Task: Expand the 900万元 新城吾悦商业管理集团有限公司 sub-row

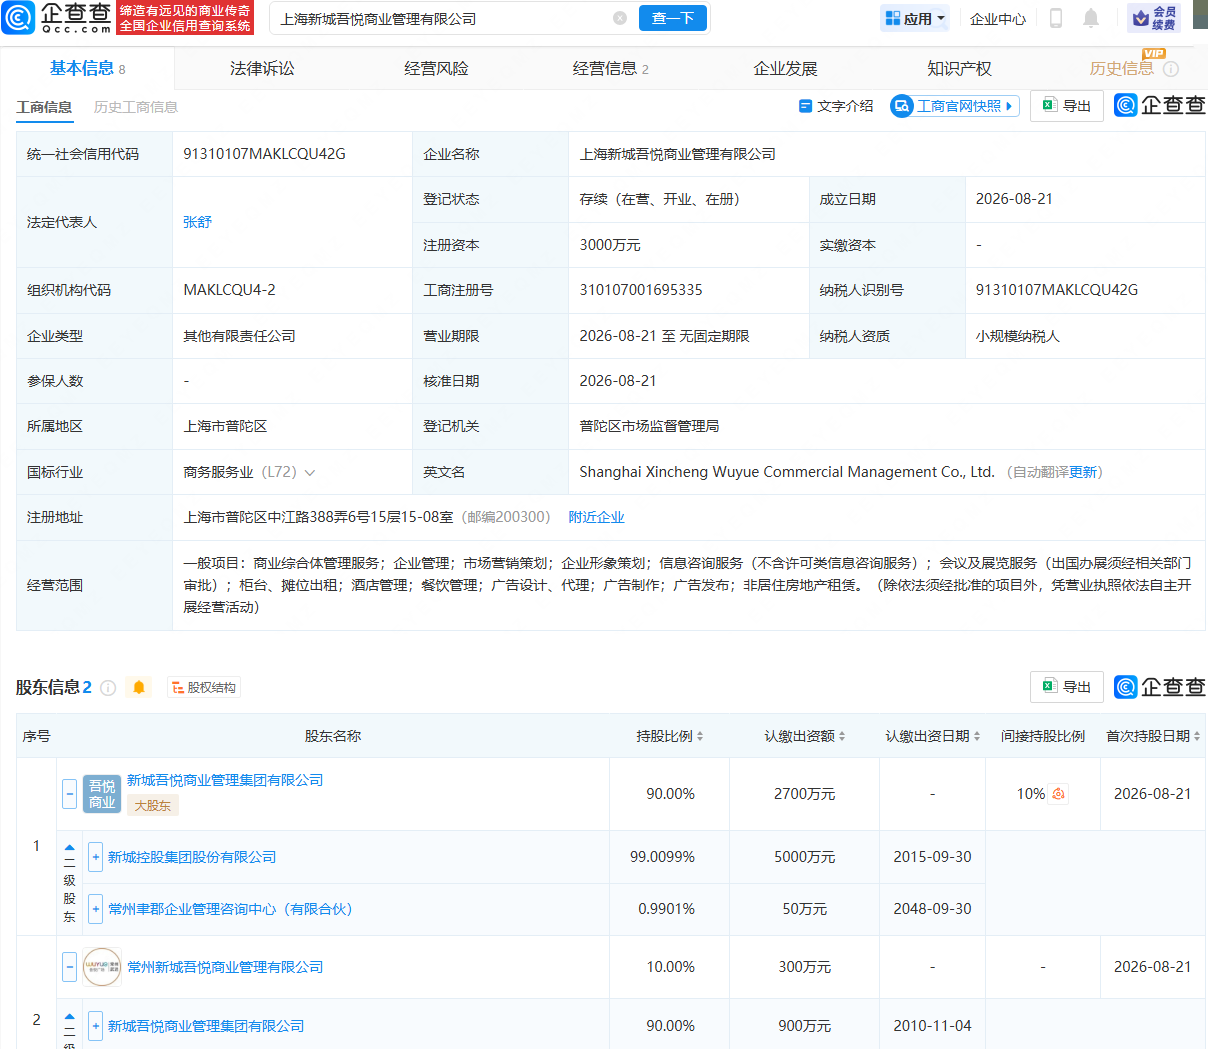Action: [95, 1026]
